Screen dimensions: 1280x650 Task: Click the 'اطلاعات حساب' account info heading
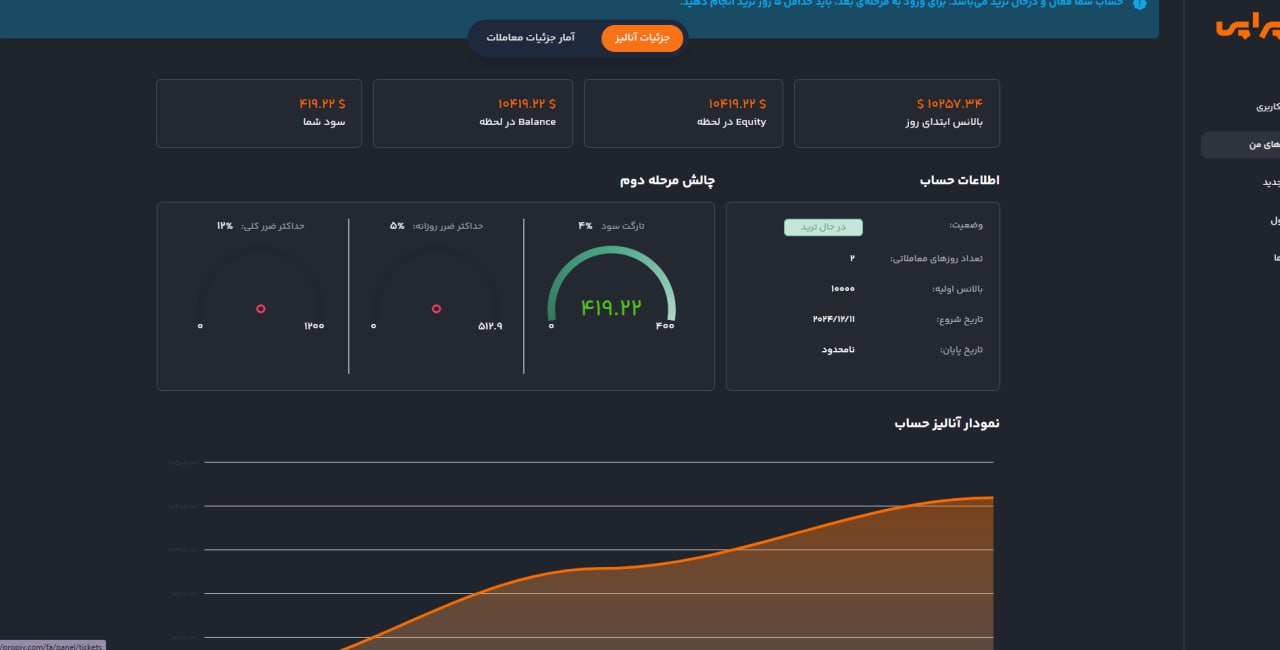point(959,181)
